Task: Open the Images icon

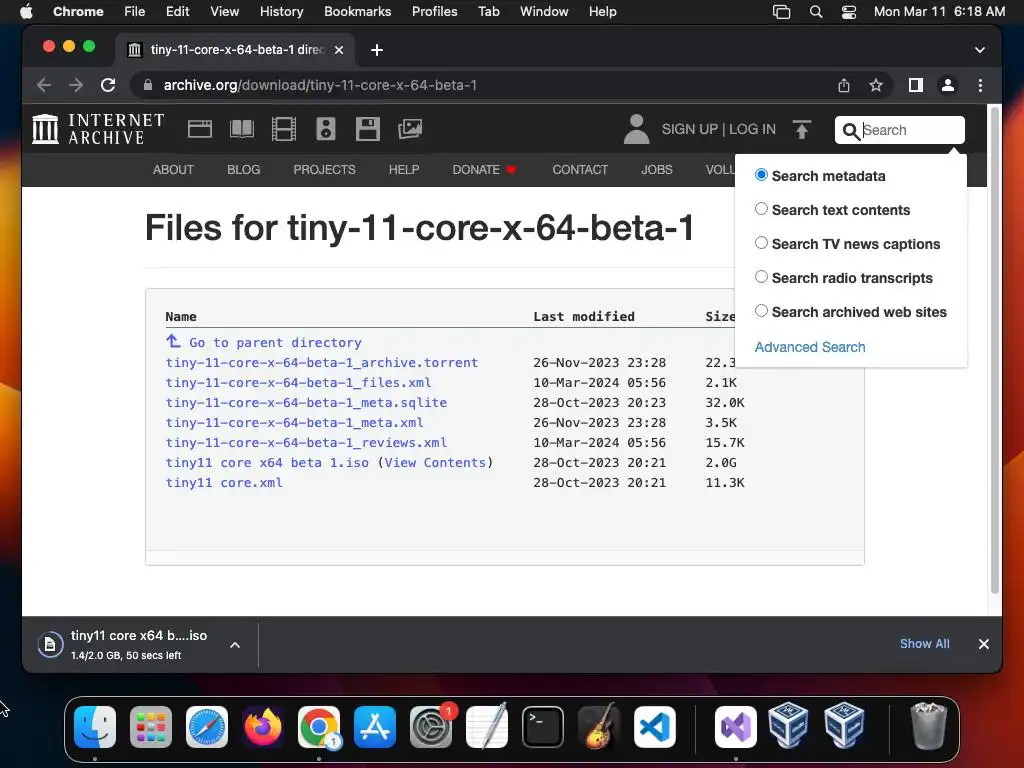Action: coord(410,129)
